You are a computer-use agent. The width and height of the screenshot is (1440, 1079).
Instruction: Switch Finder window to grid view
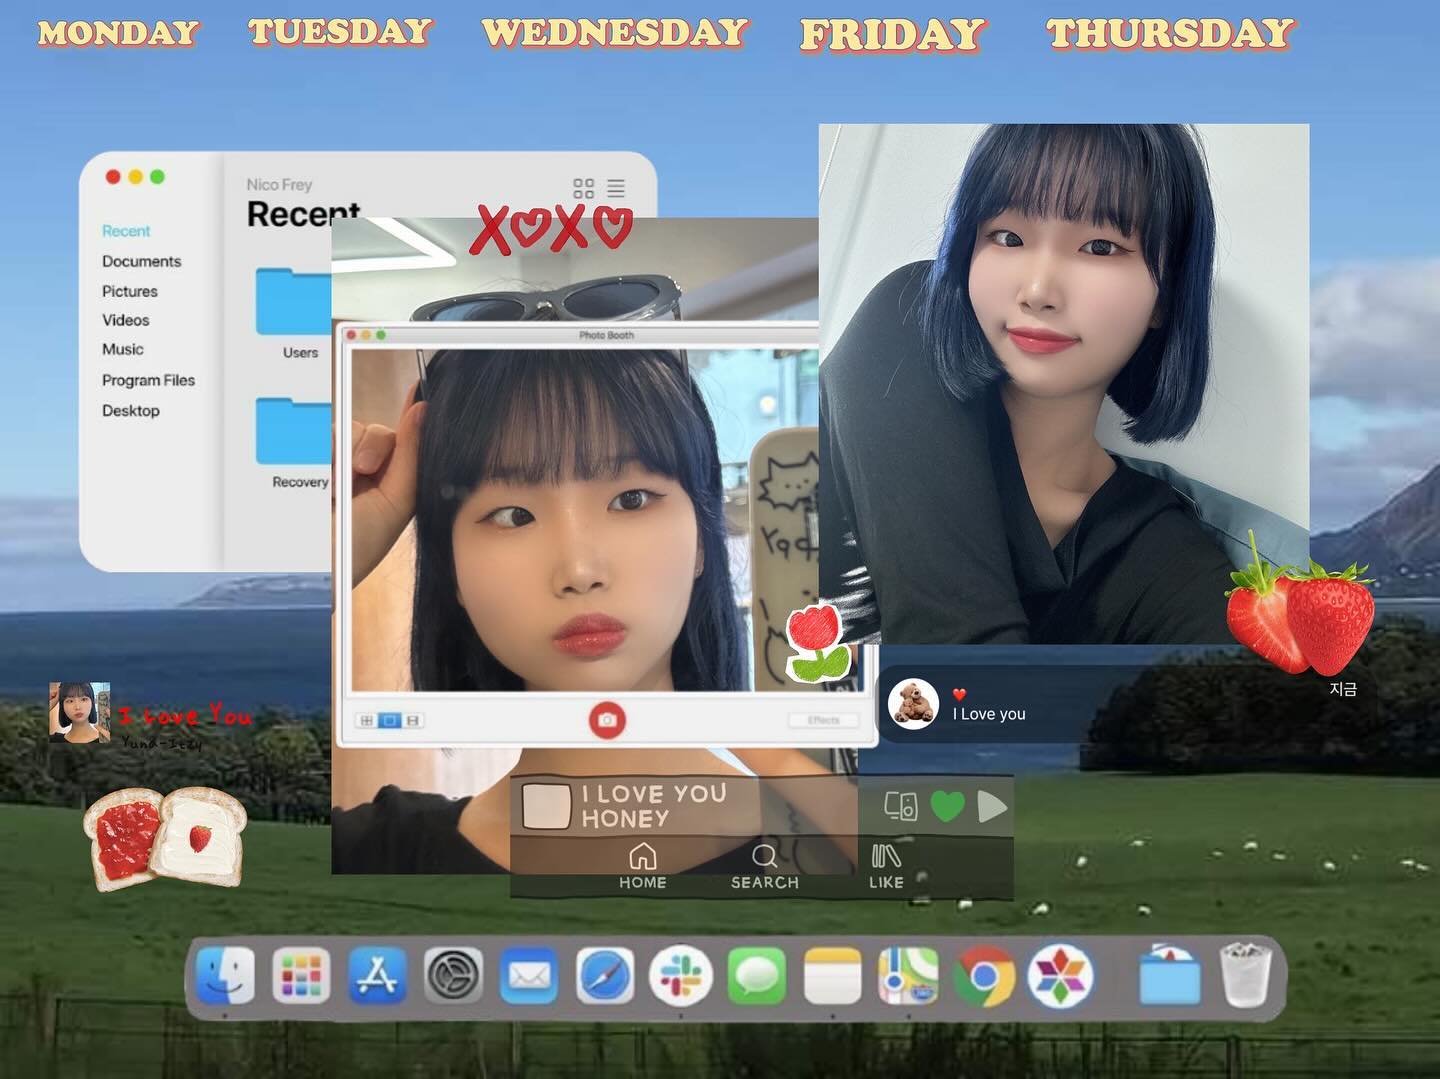click(583, 188)
